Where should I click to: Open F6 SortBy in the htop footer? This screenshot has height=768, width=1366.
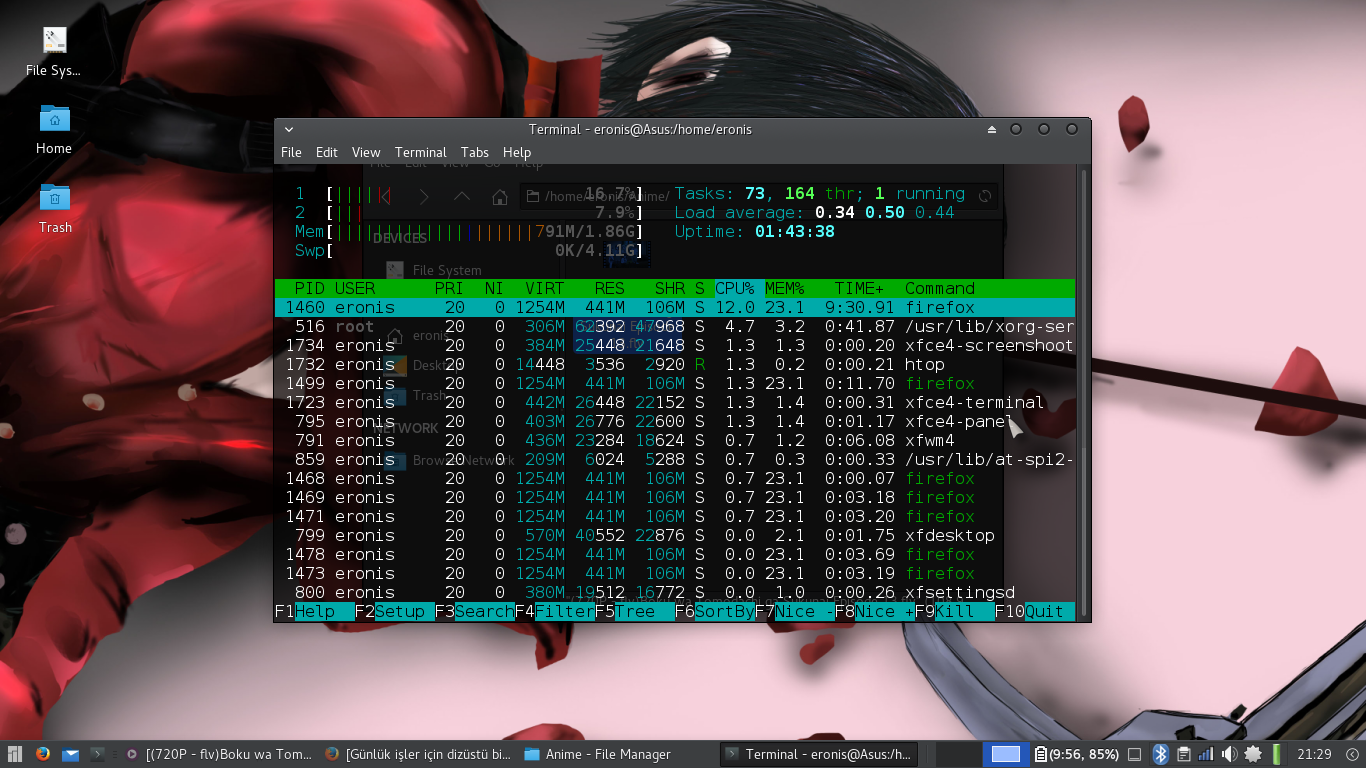[x=715, y=611]
